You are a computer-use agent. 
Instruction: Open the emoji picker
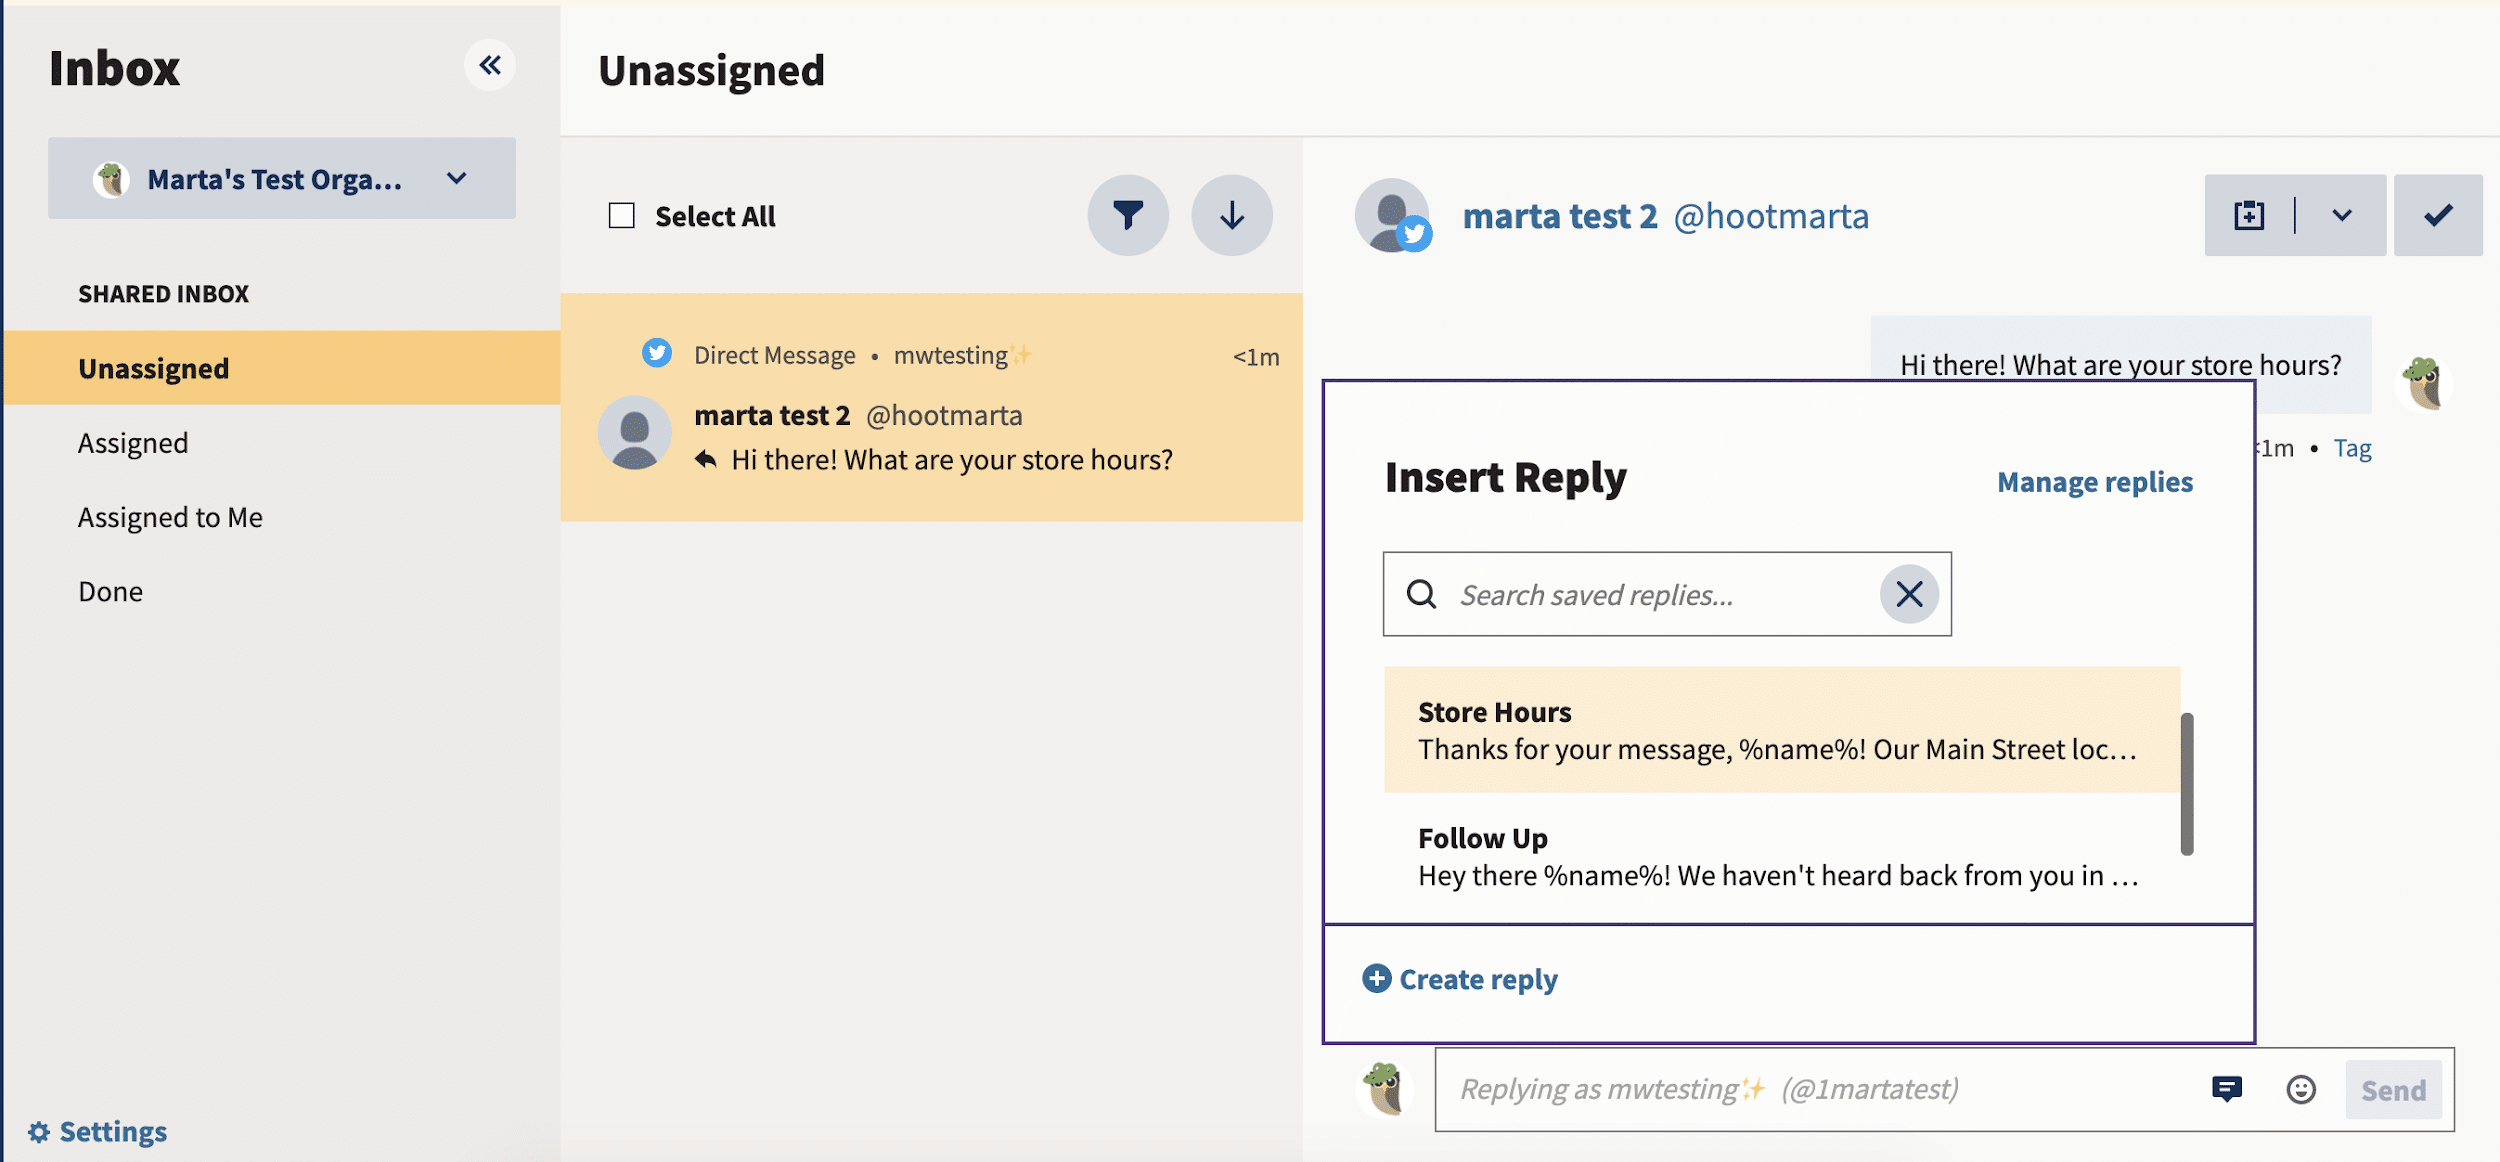coord(2301,1089)
